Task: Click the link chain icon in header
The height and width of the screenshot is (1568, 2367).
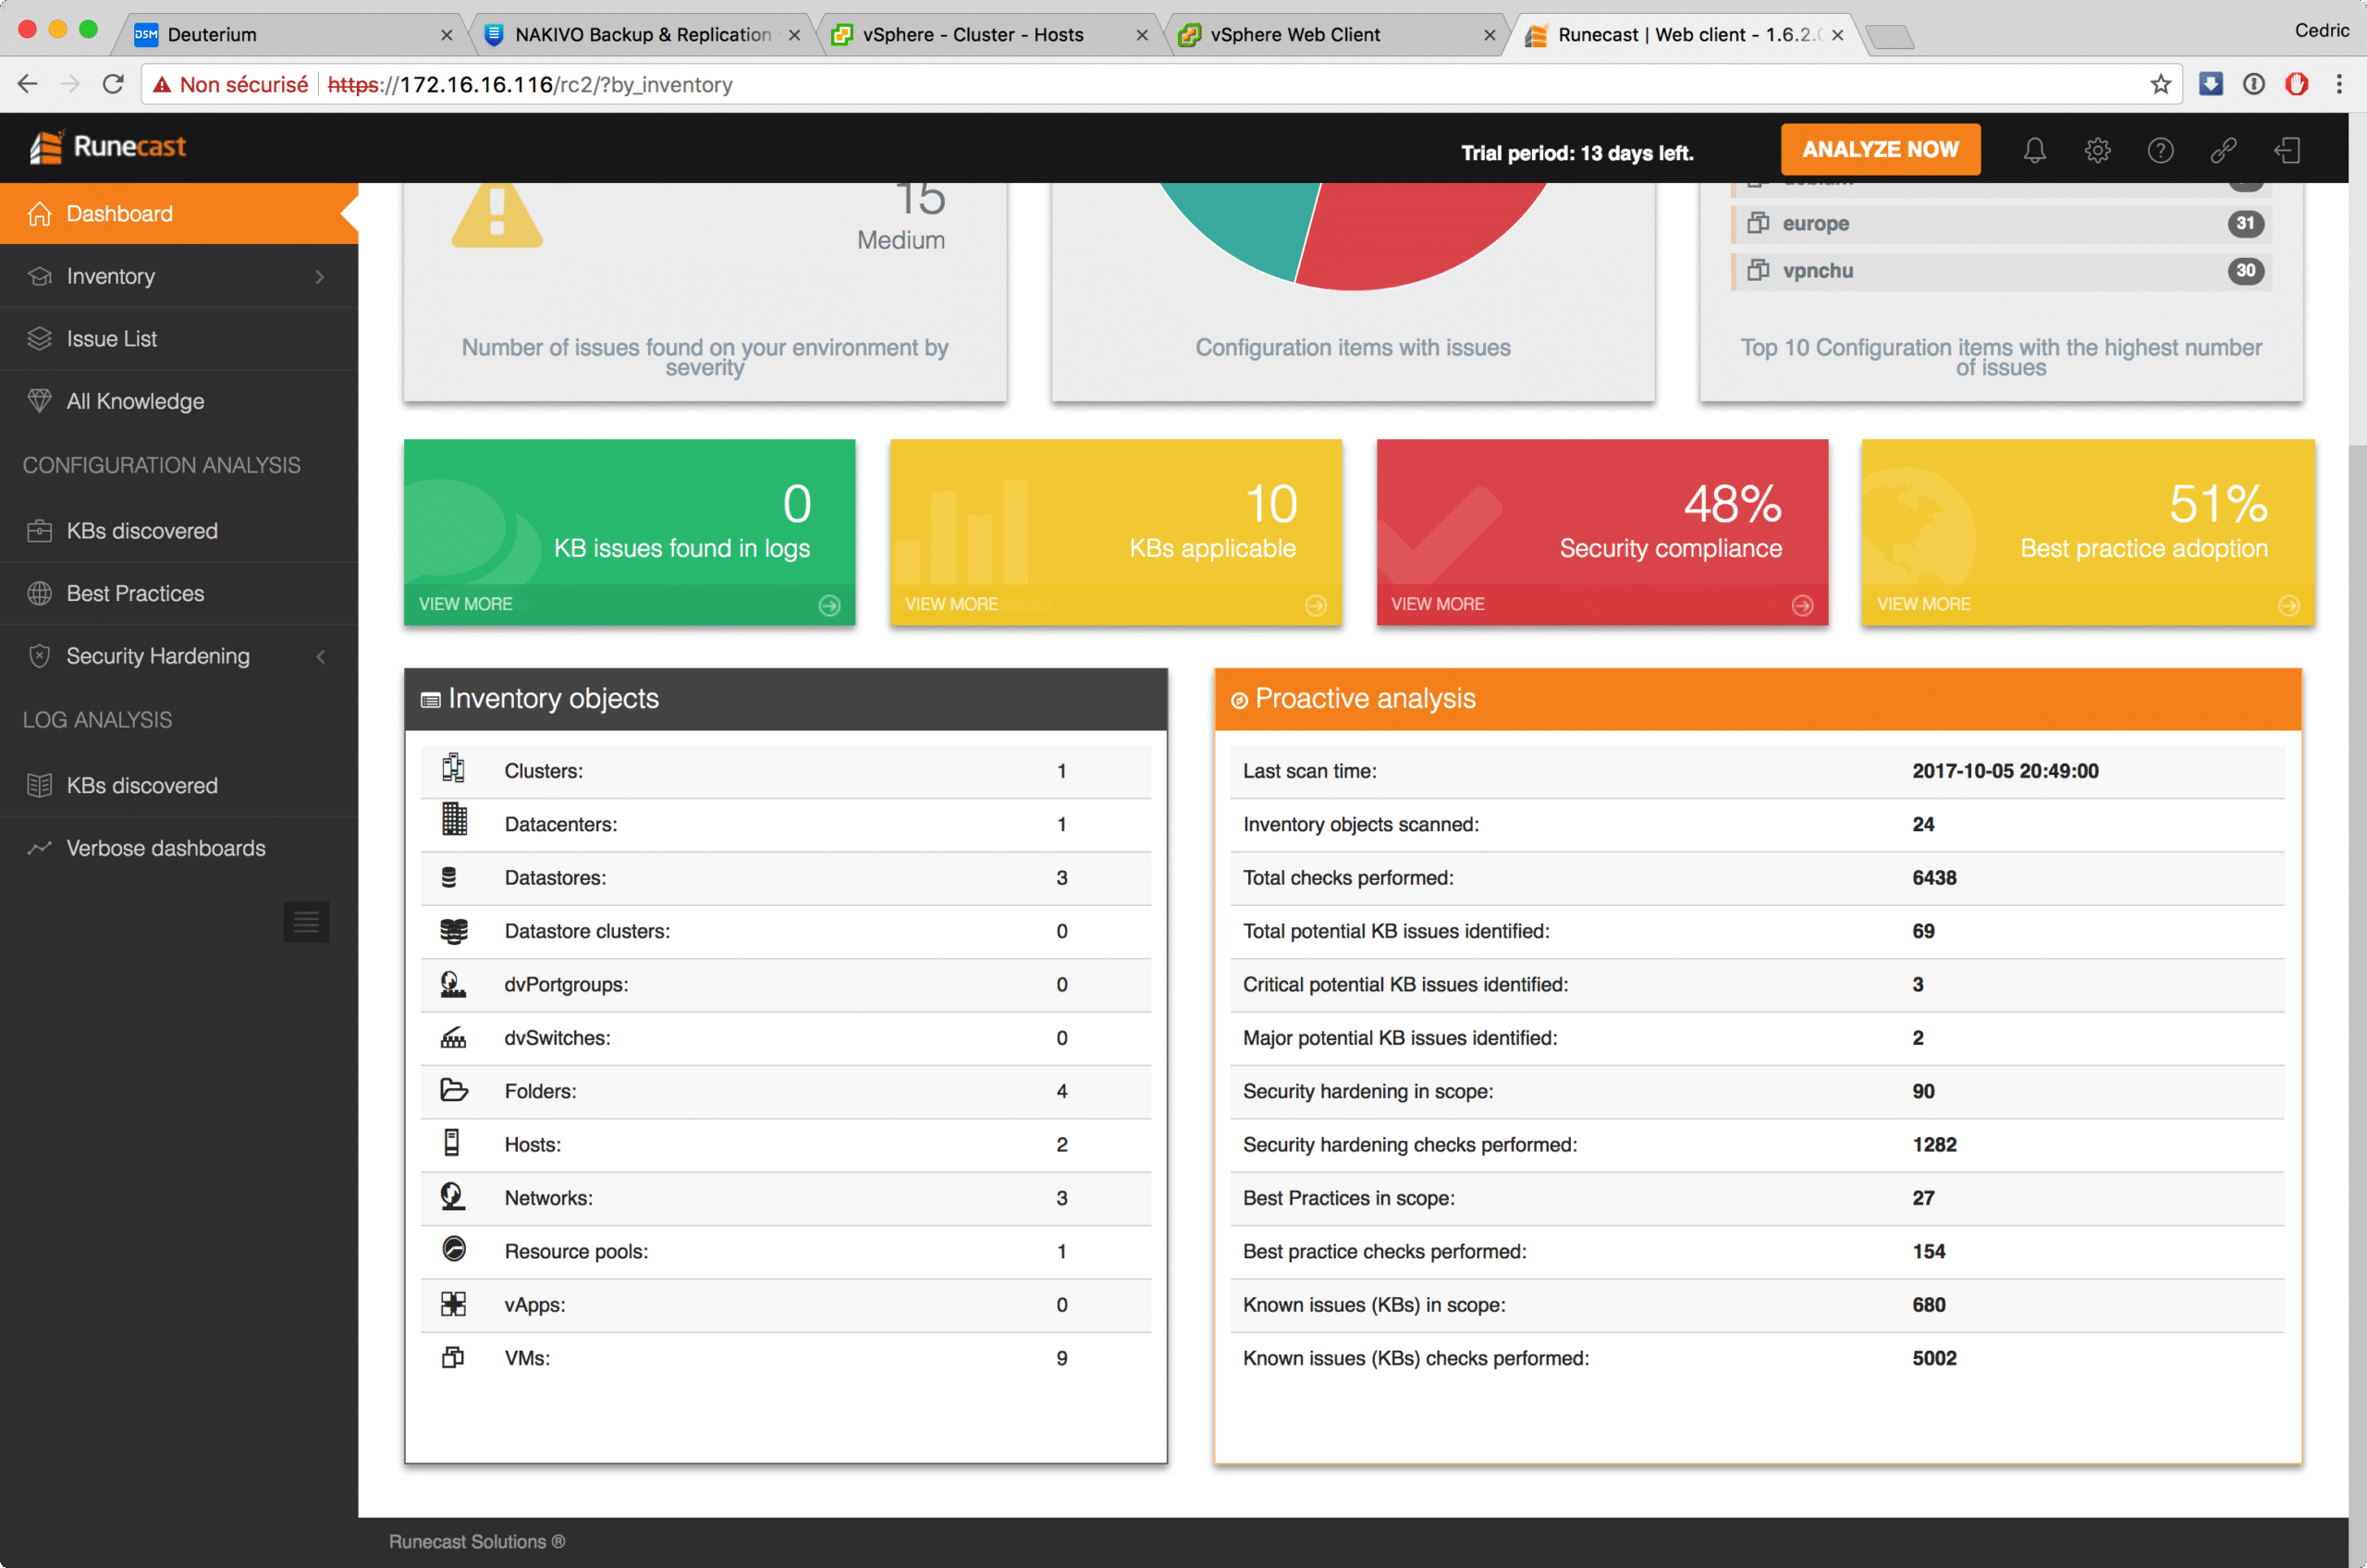Action: pyautogui.click(x=2223, y=150)
